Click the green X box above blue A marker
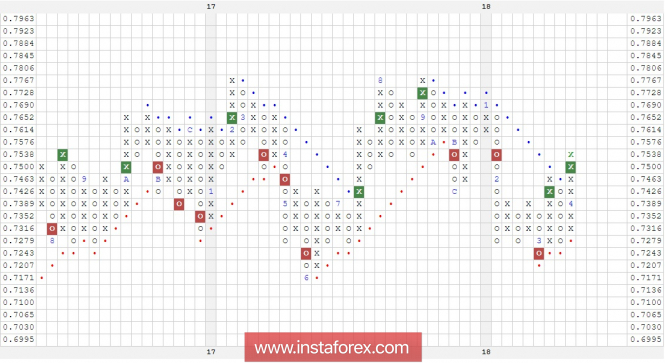 point(126,167)
